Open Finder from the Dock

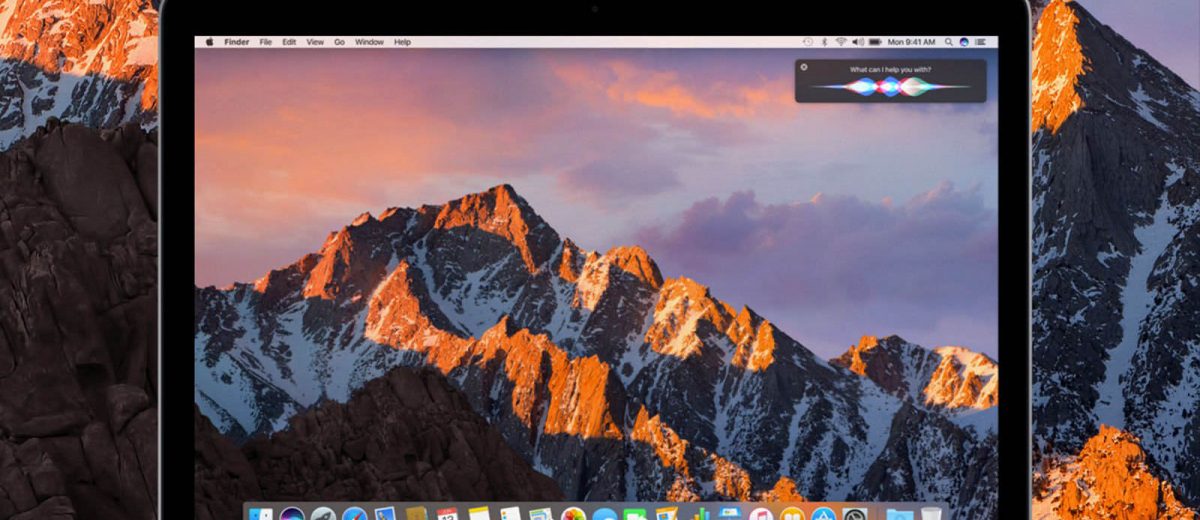[x=261, y=513]
